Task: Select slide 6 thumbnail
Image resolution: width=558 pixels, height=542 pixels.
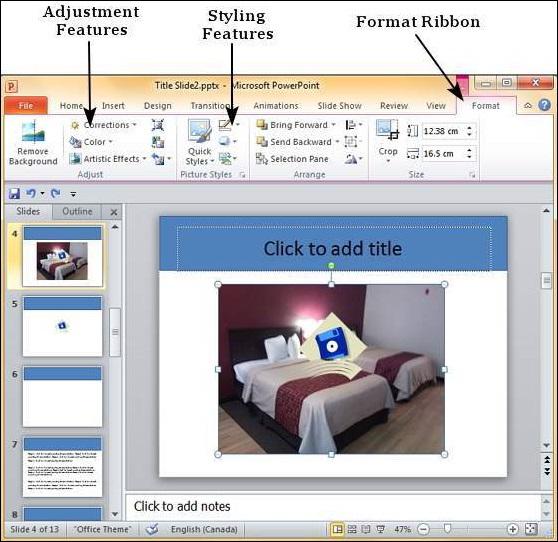Action: (62, 396)
